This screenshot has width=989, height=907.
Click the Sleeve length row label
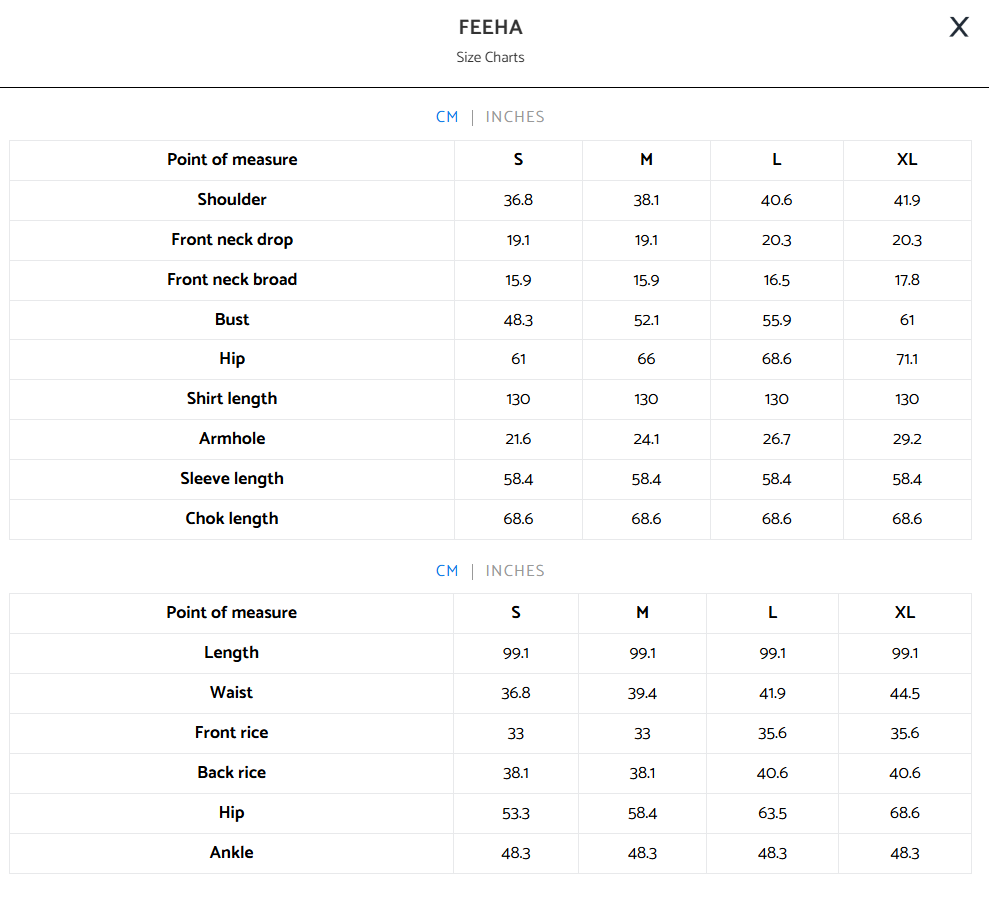[x=232, y=479]
